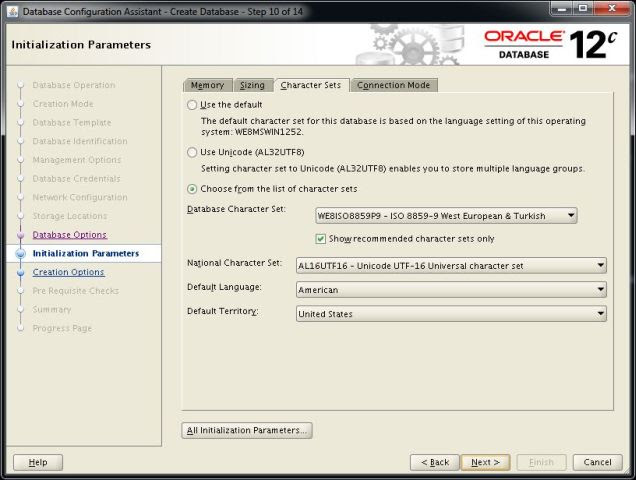Image resolution: width=636 pixels, height=480 pixels.
Task: Open the Default Language dropdown
Action: point(451,290)
